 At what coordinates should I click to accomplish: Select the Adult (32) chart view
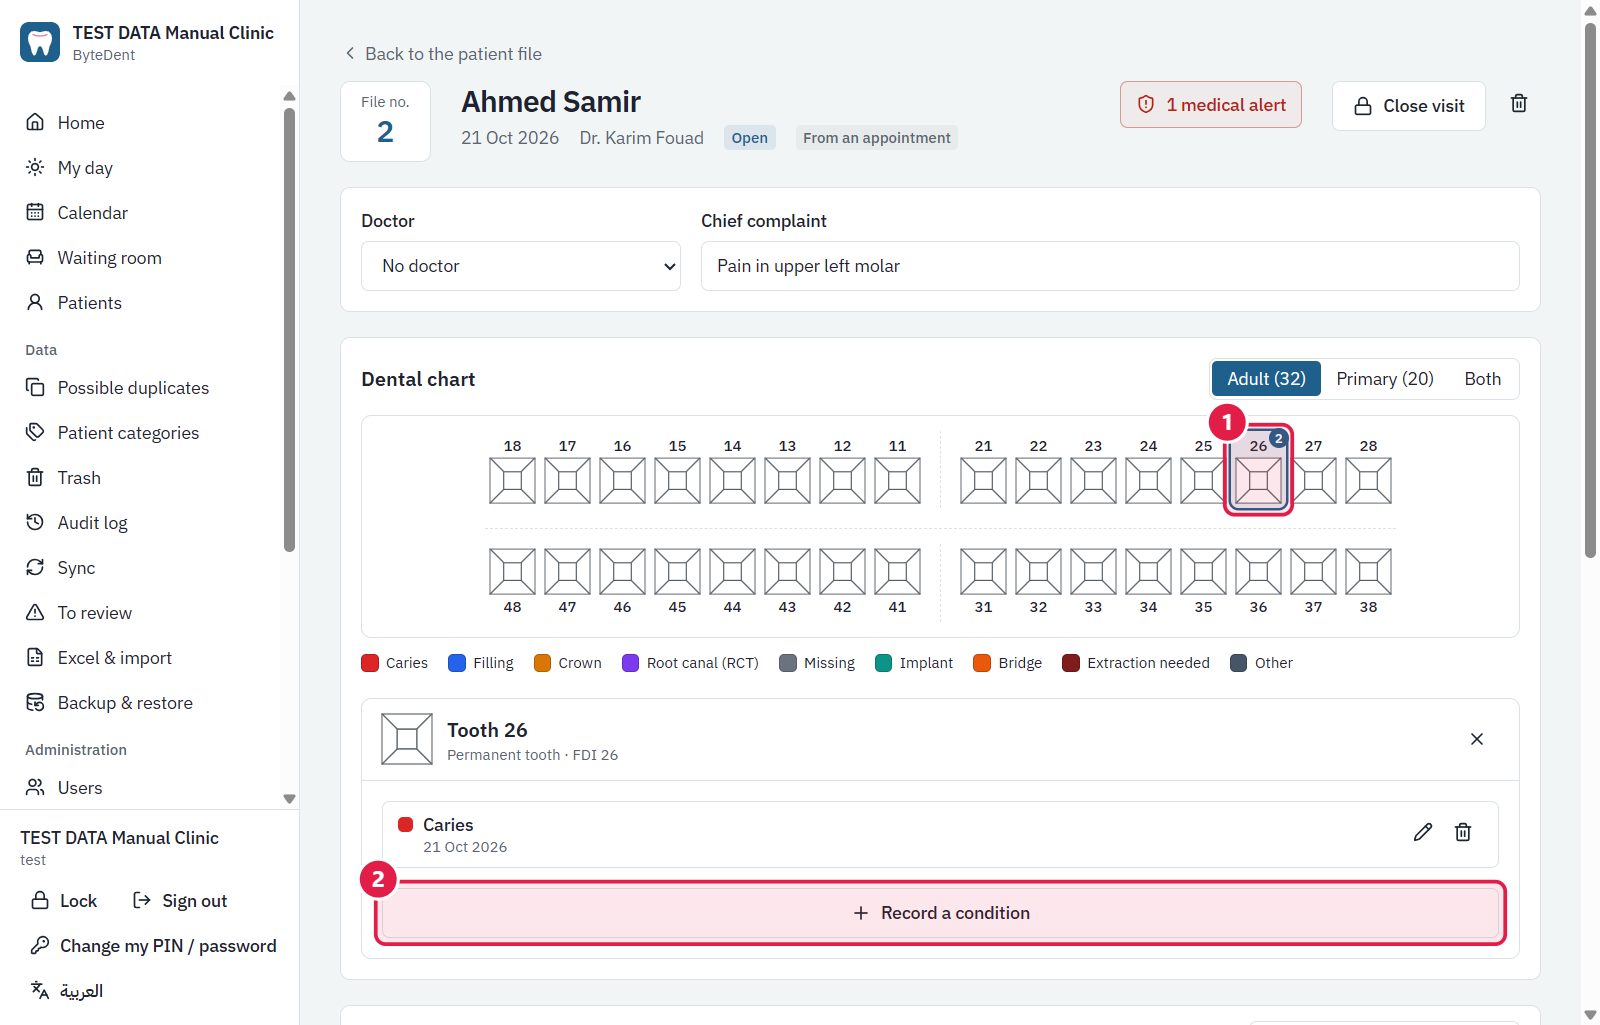point(1266,379)
